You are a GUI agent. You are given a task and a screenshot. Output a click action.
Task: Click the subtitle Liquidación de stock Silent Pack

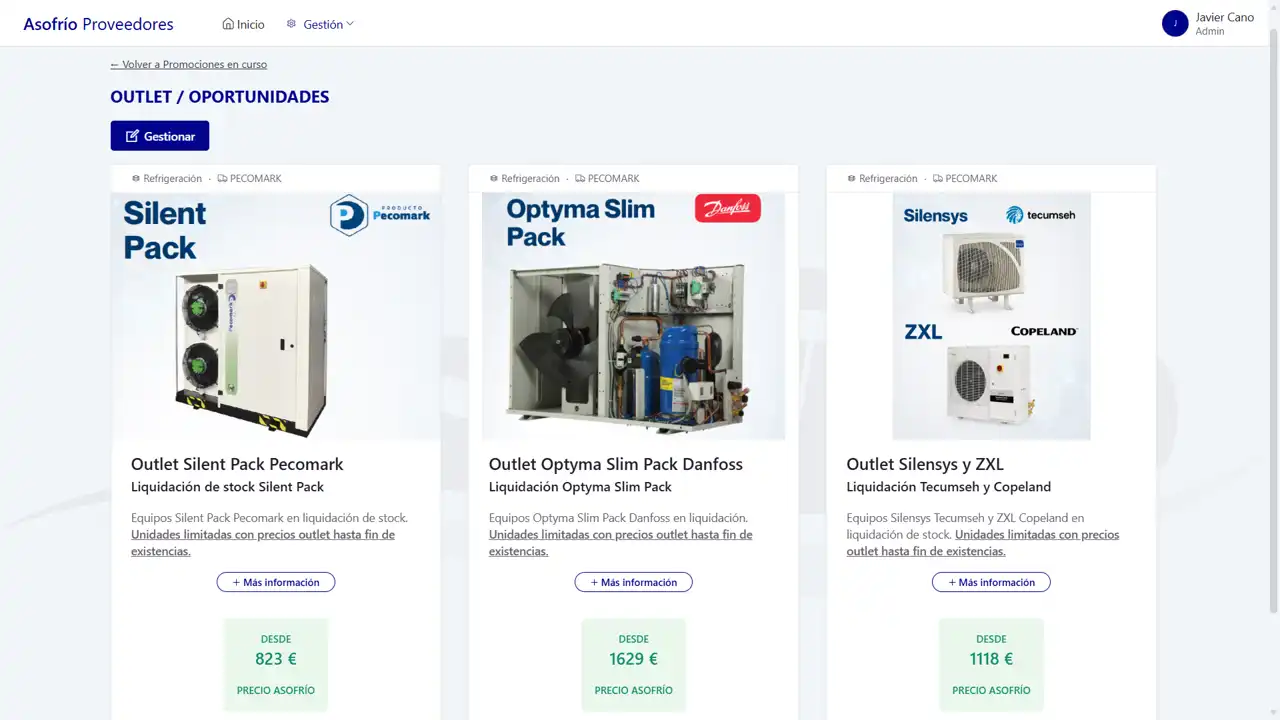click(x=228, y=487)
